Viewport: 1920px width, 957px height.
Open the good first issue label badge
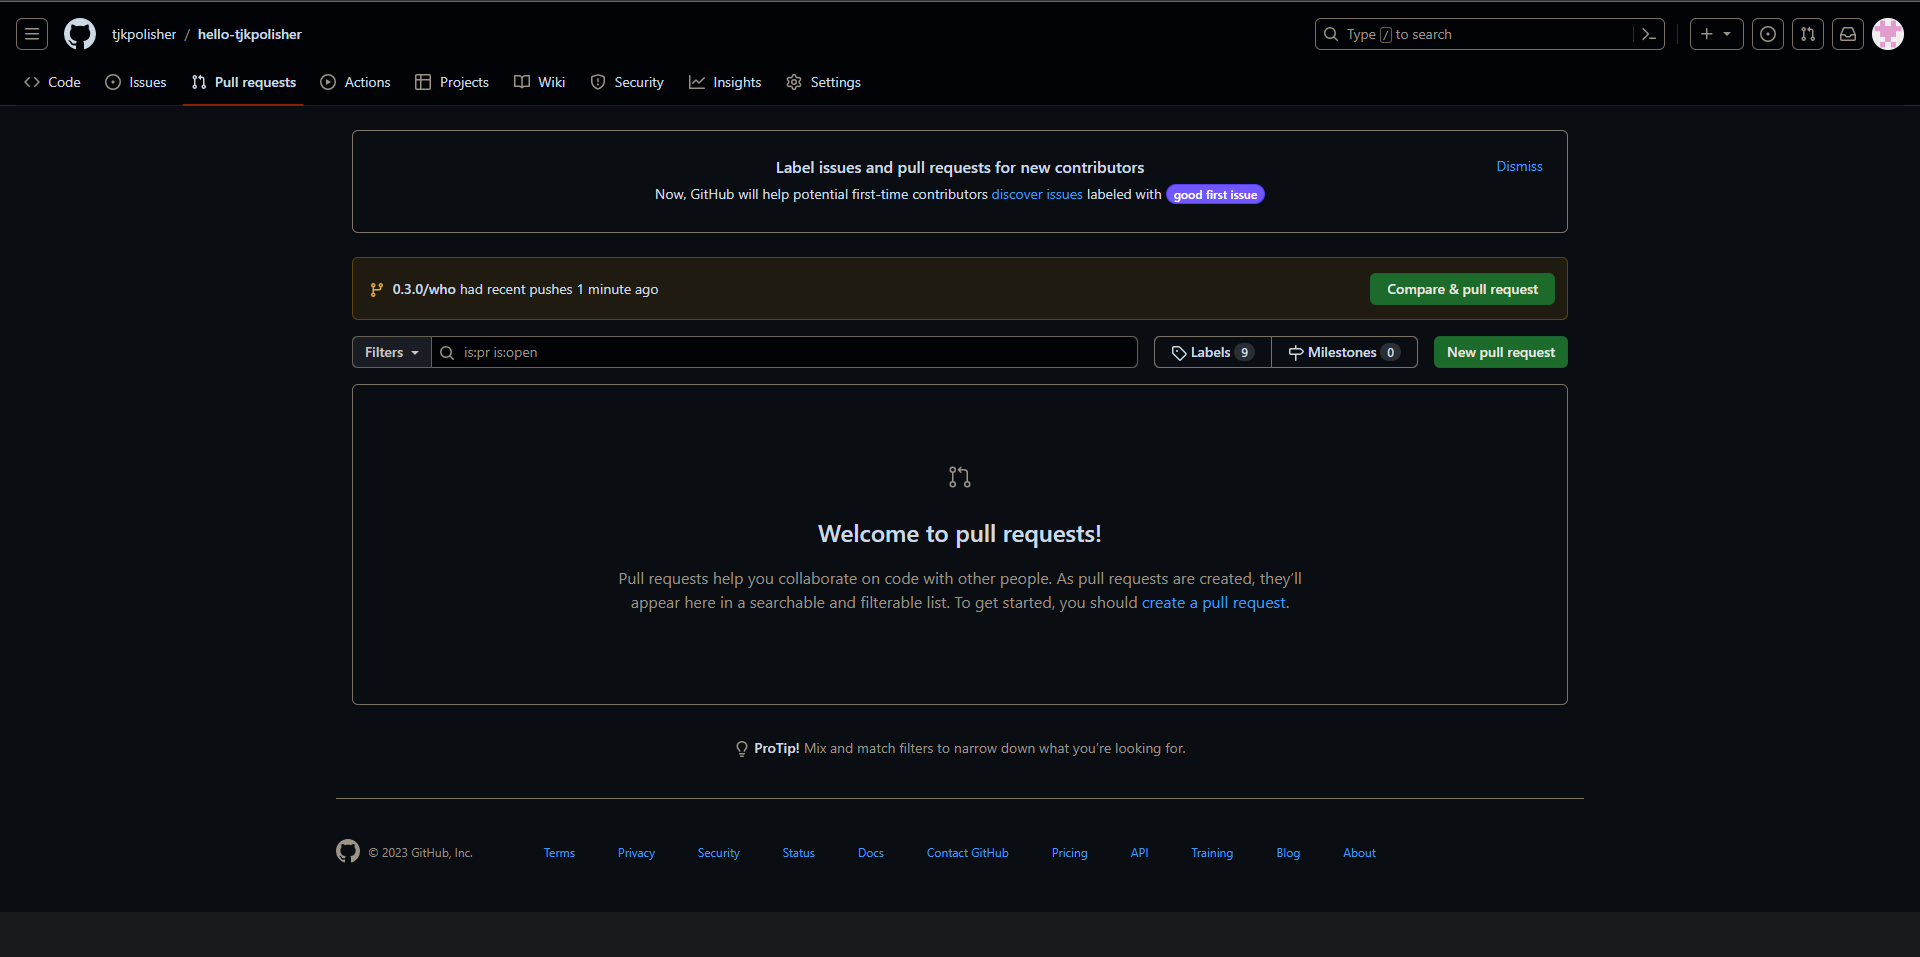pos(1214,194)
